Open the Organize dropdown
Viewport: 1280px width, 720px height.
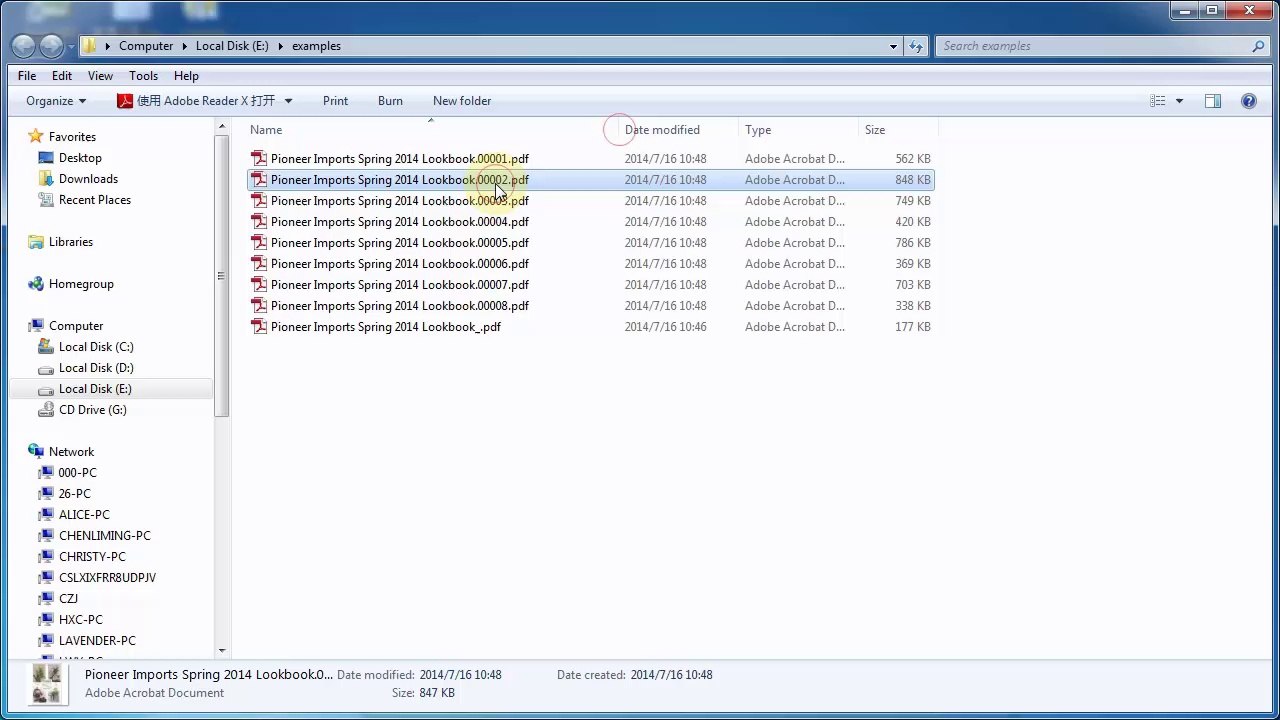point(56,101)
